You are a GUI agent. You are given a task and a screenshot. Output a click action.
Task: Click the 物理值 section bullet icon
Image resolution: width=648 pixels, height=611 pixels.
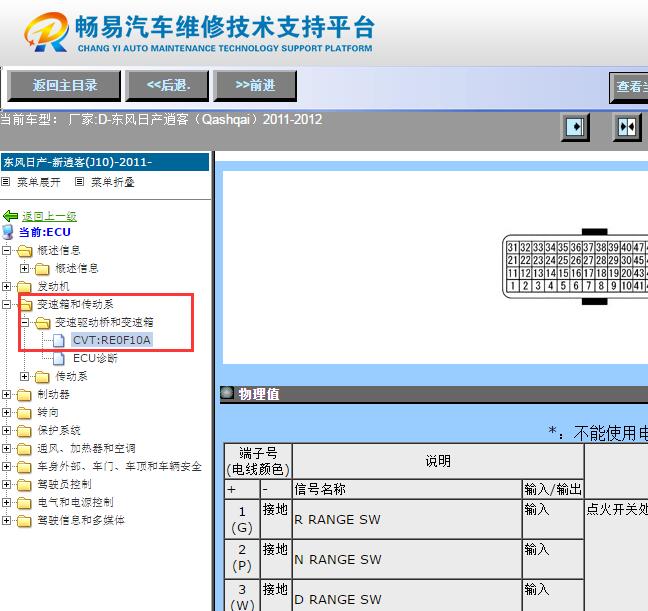pyautogui.click(x=227, y=393)
